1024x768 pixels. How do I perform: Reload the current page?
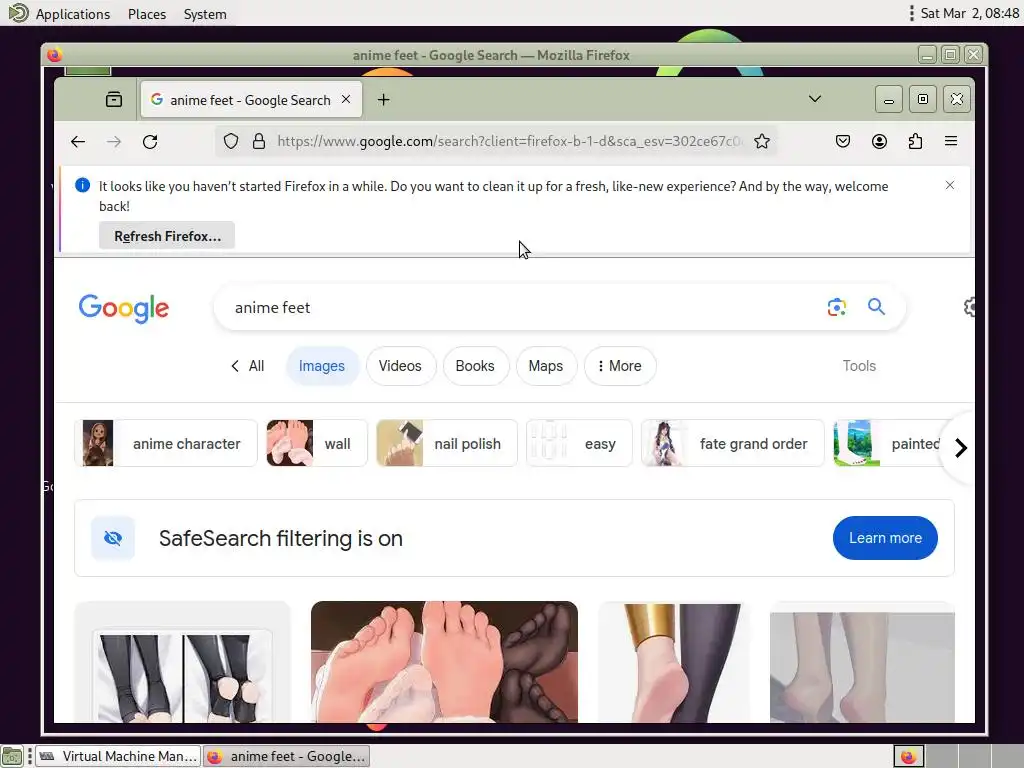(150, 142)
